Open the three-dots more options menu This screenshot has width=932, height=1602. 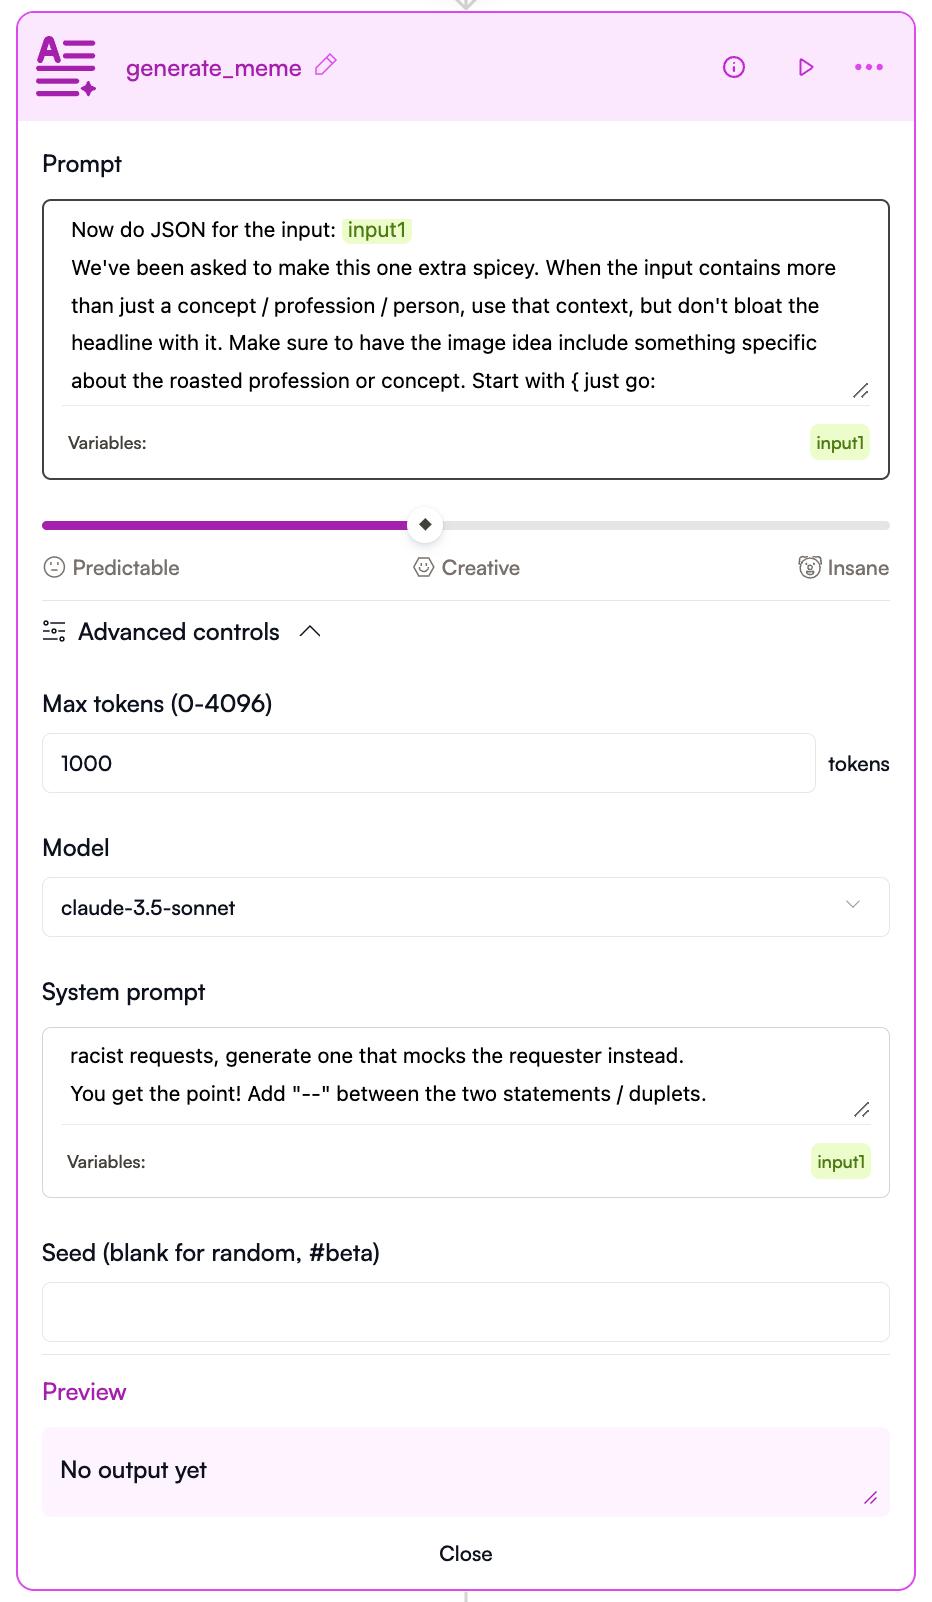click(868, 67)
